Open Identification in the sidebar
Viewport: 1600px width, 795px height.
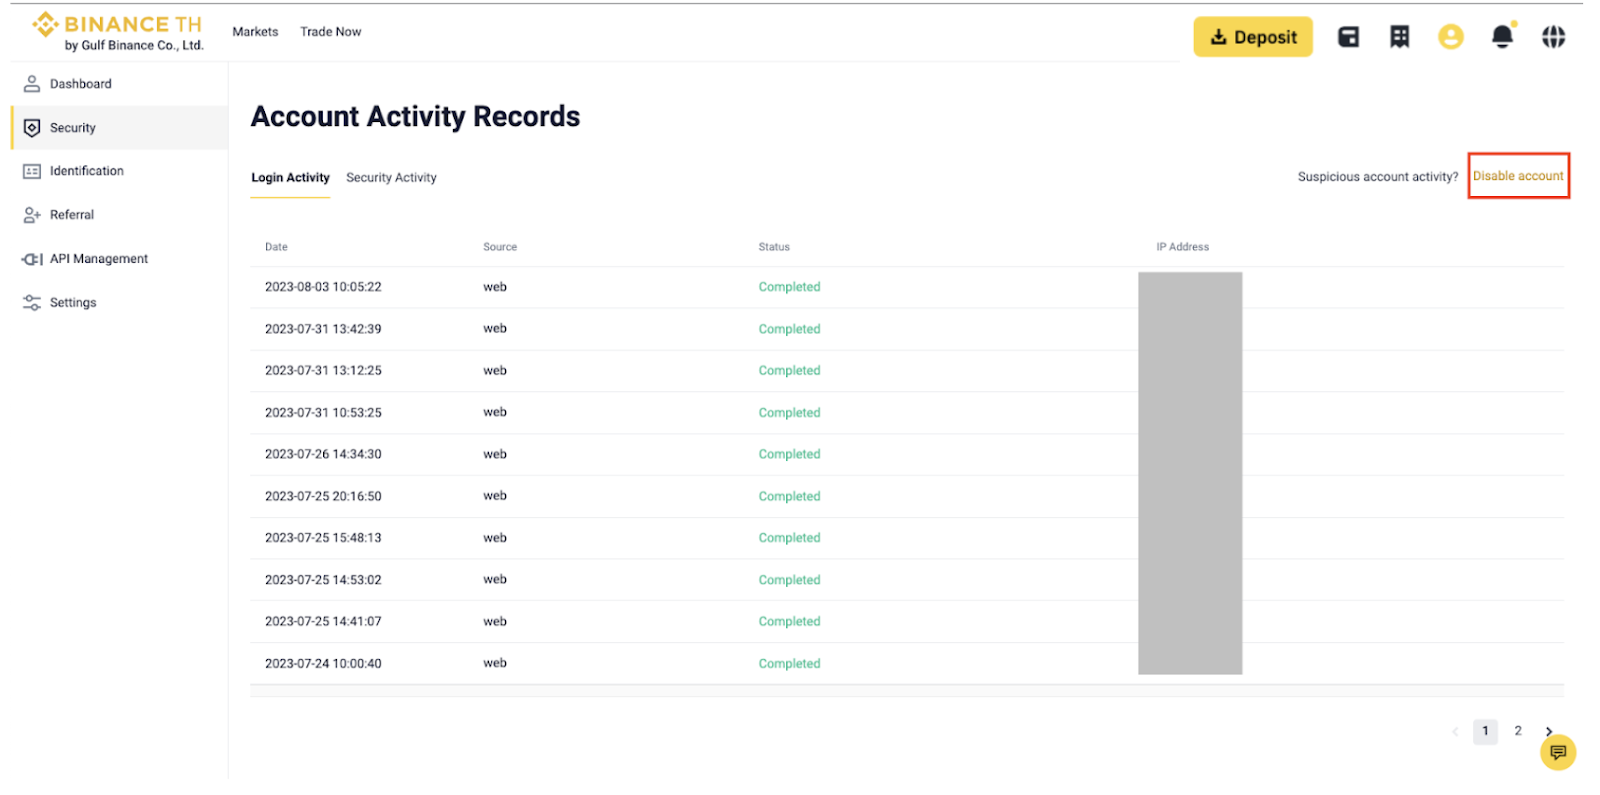(x=86, y=171)
